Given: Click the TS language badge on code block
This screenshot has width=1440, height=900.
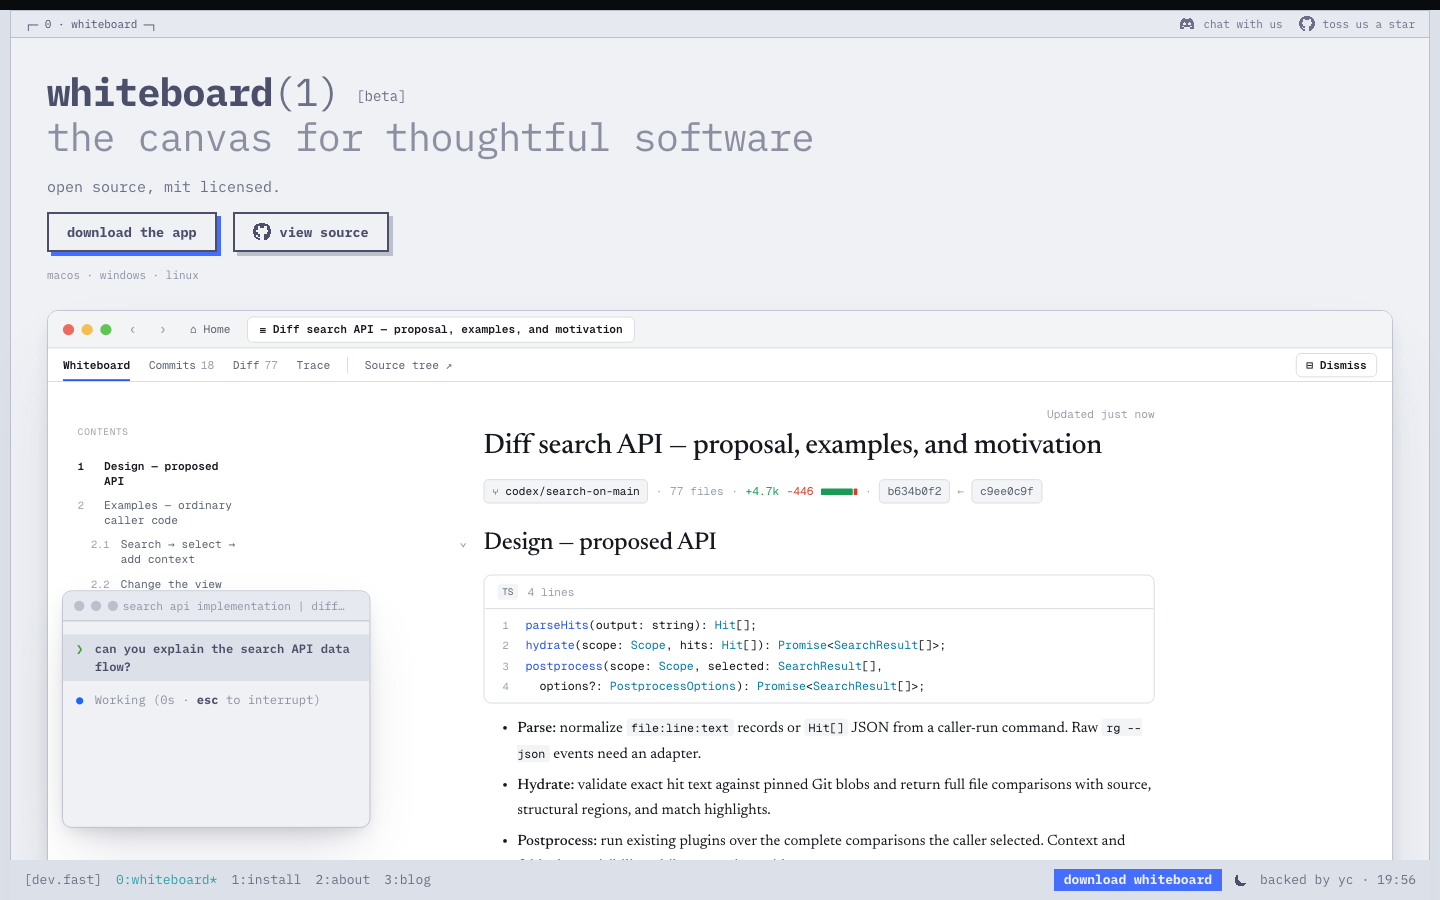Looking at the screenshot, I should [x=508, y=592].
